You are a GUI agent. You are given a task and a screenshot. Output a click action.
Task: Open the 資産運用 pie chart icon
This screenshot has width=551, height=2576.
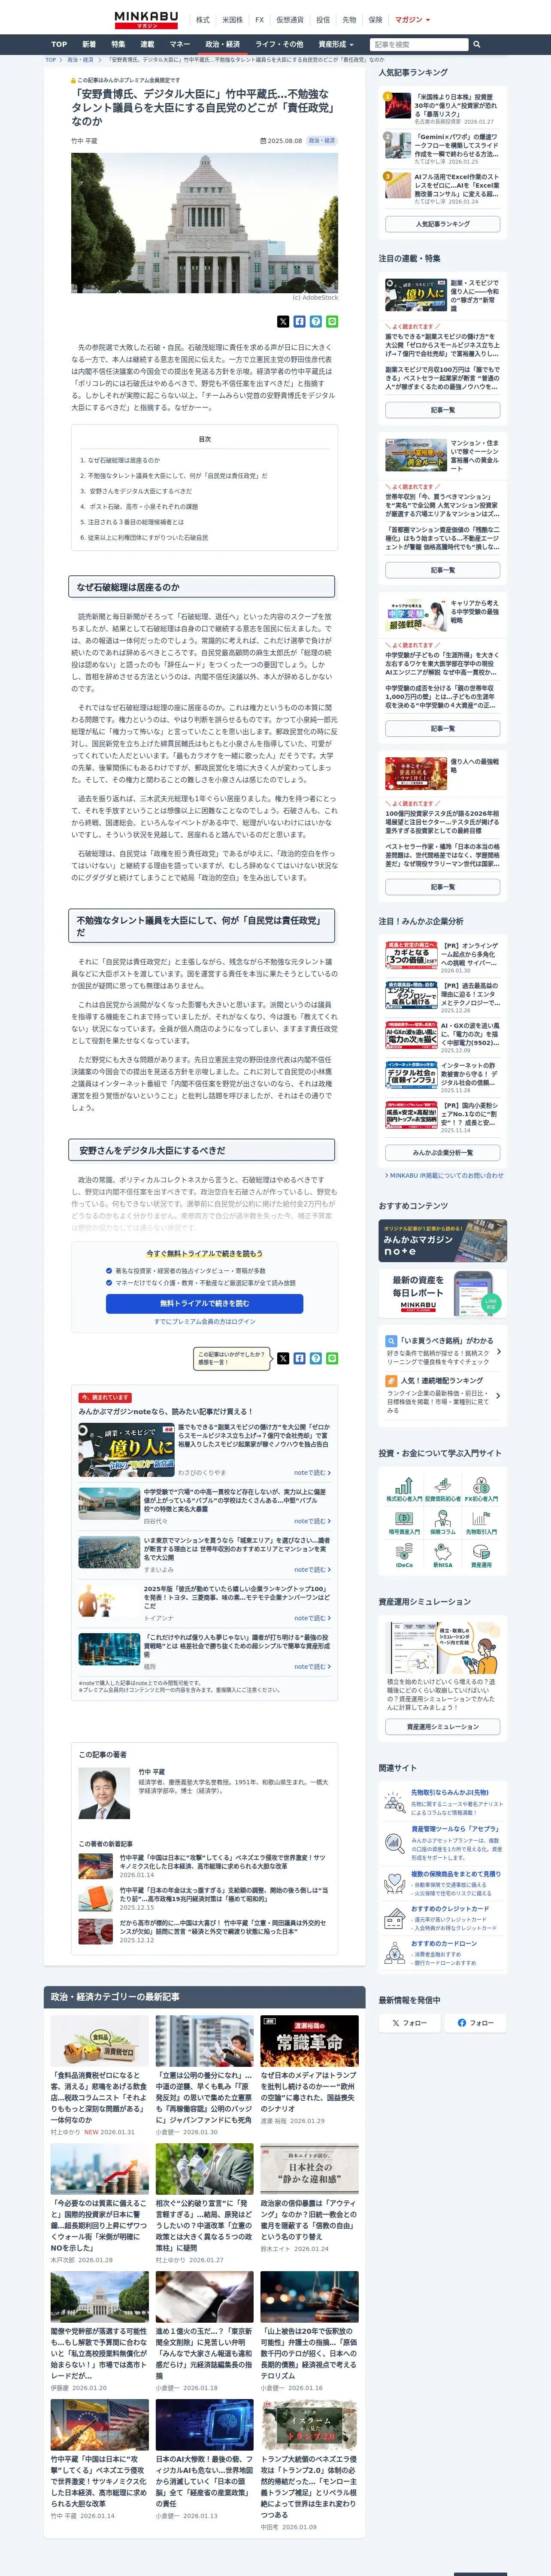481,1556
